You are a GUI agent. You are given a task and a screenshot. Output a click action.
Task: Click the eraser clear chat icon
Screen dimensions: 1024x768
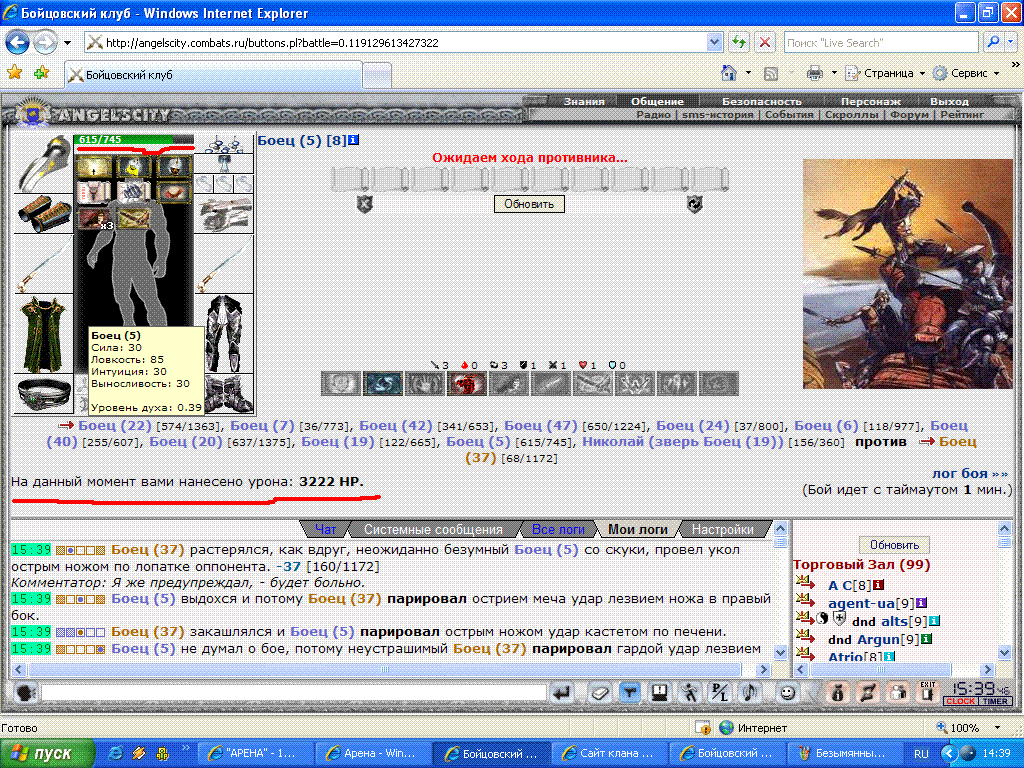(x=599, y=692)
